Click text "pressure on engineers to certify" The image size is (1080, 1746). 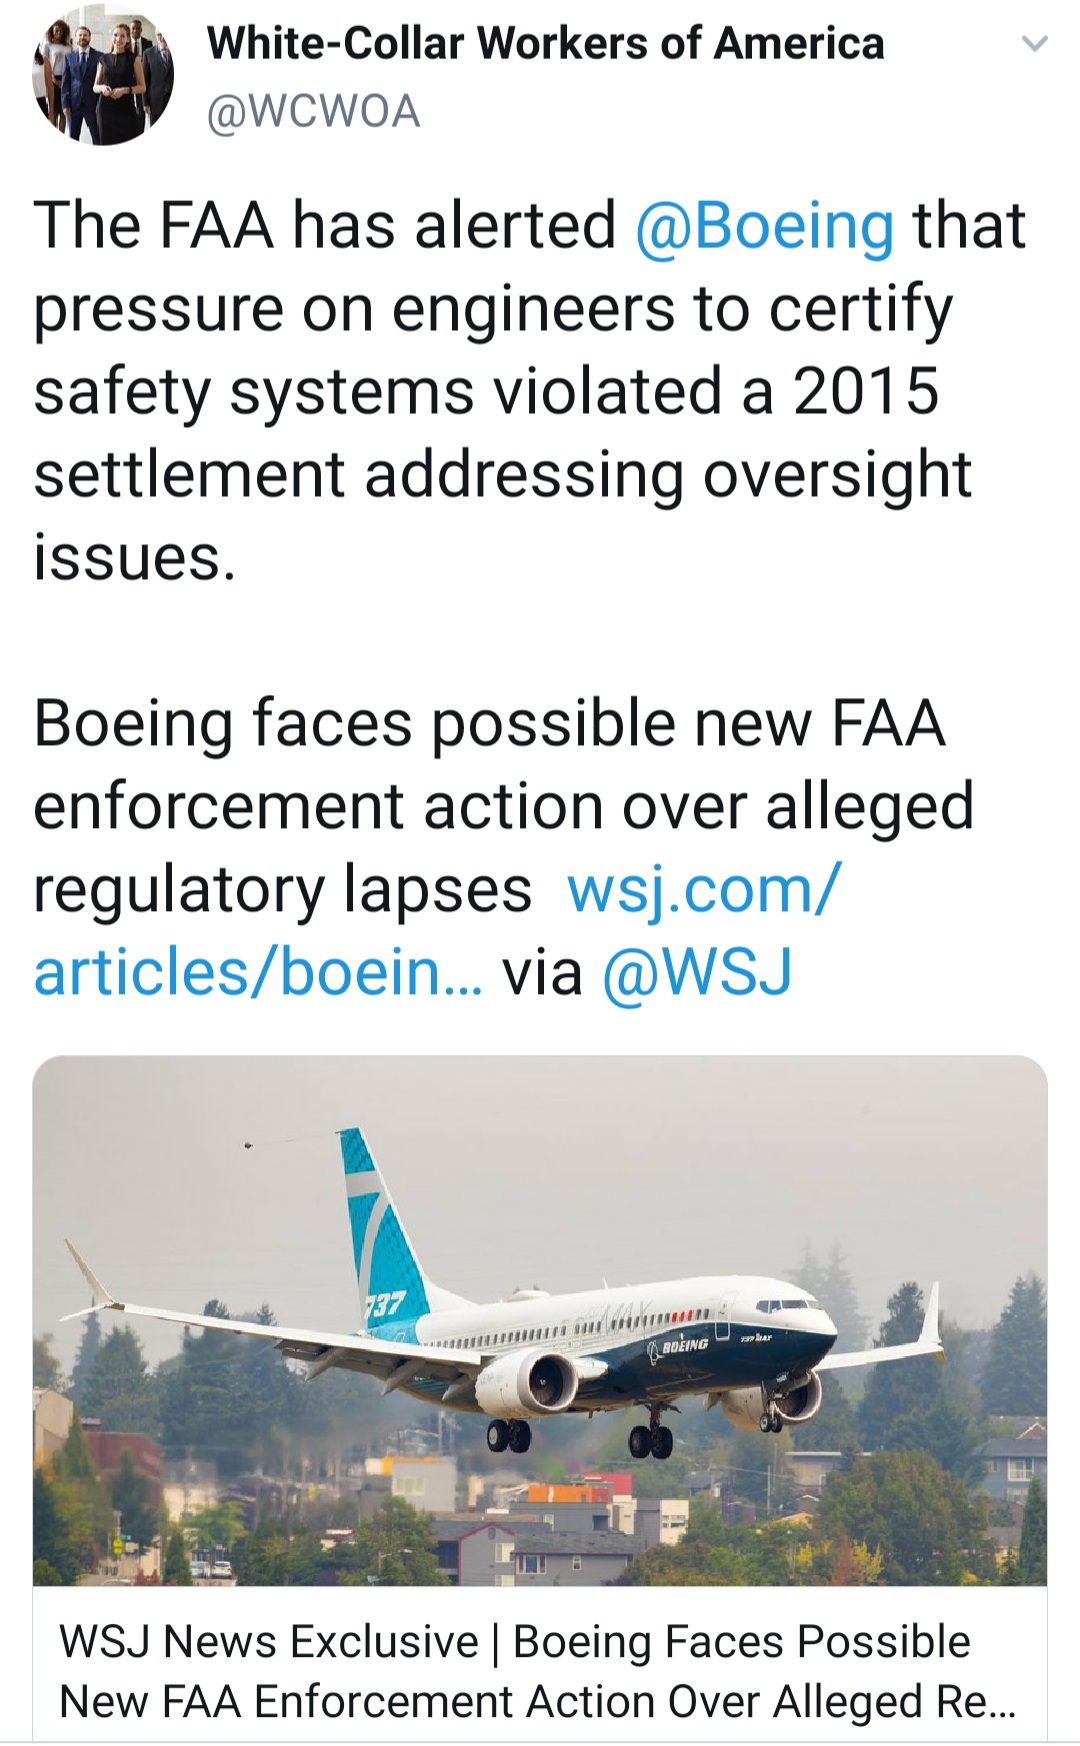(x=493, y=308)
